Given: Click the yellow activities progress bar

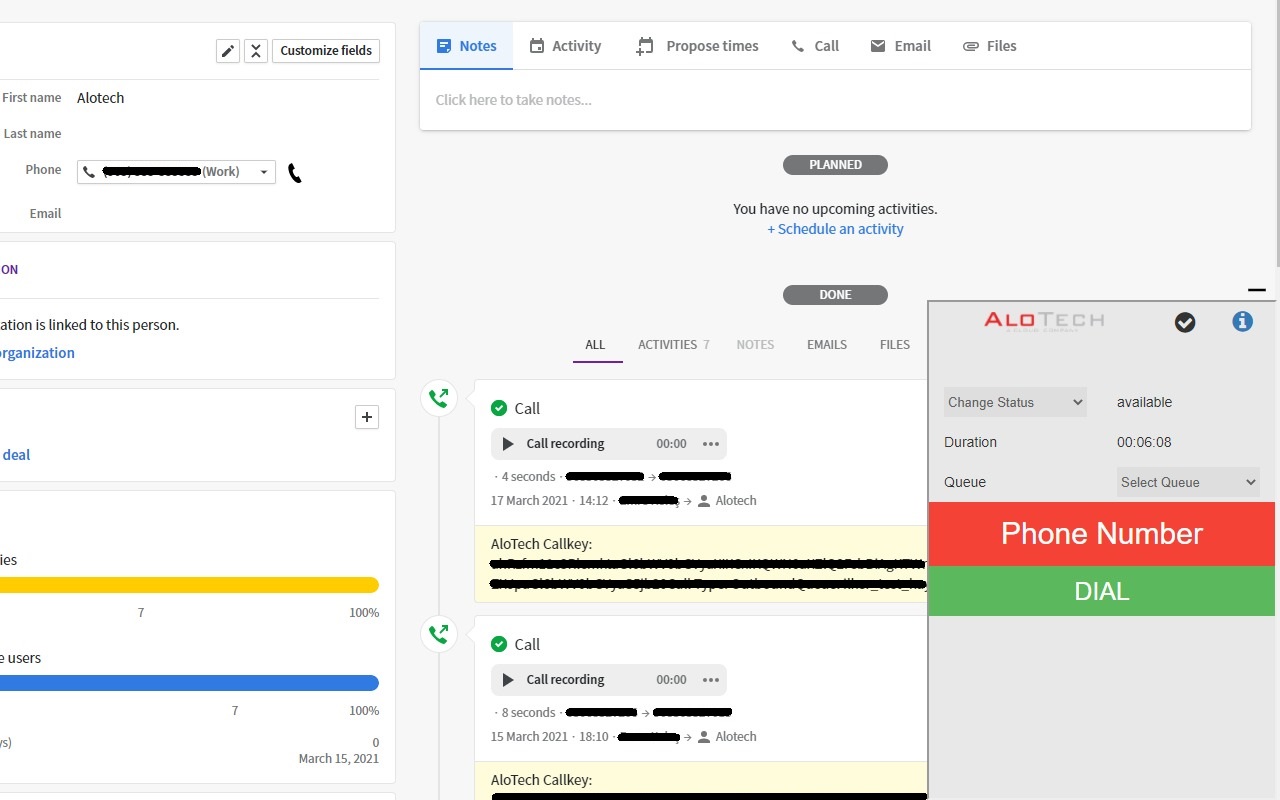Looking at the screenshot, I should pyautogui.click(x=189, y=585).
